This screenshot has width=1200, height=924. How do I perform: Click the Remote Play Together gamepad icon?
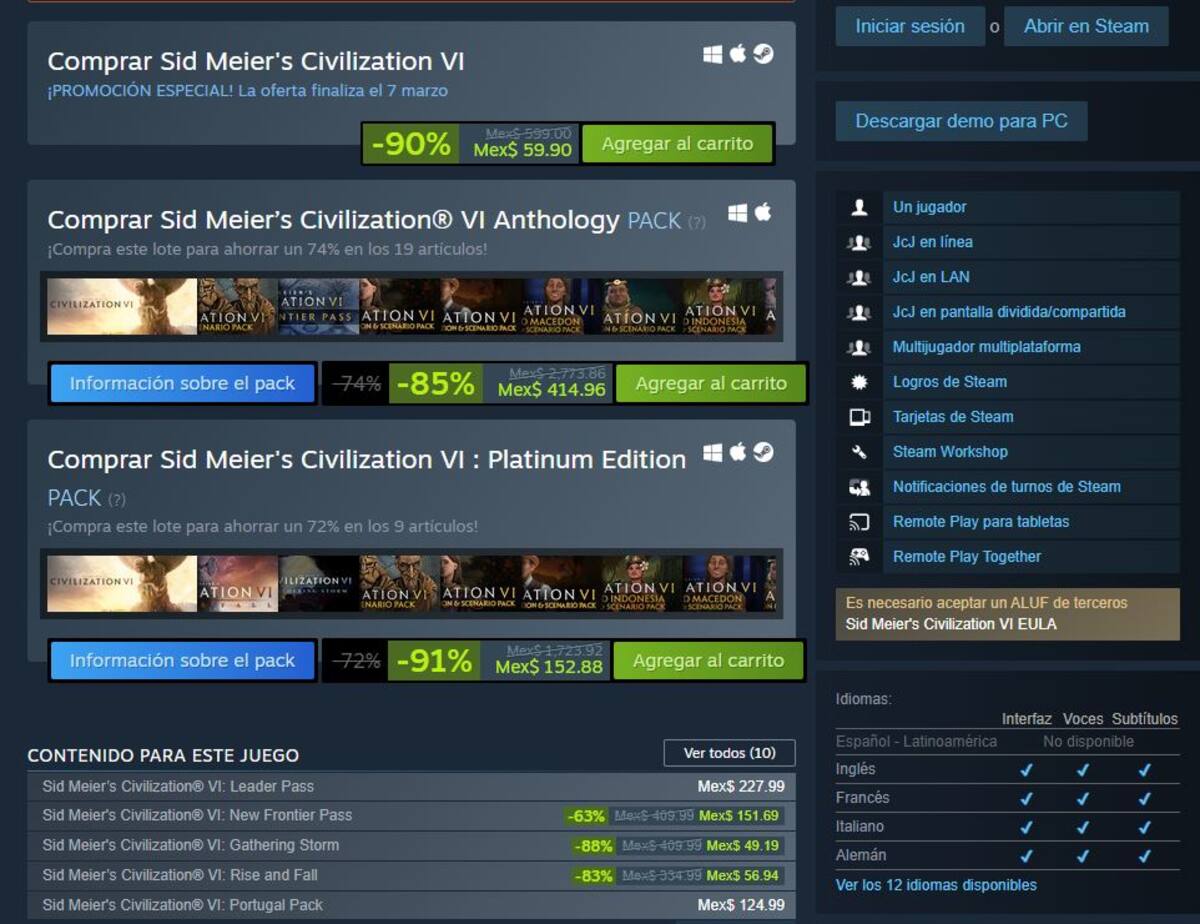[x=859, y=557]
